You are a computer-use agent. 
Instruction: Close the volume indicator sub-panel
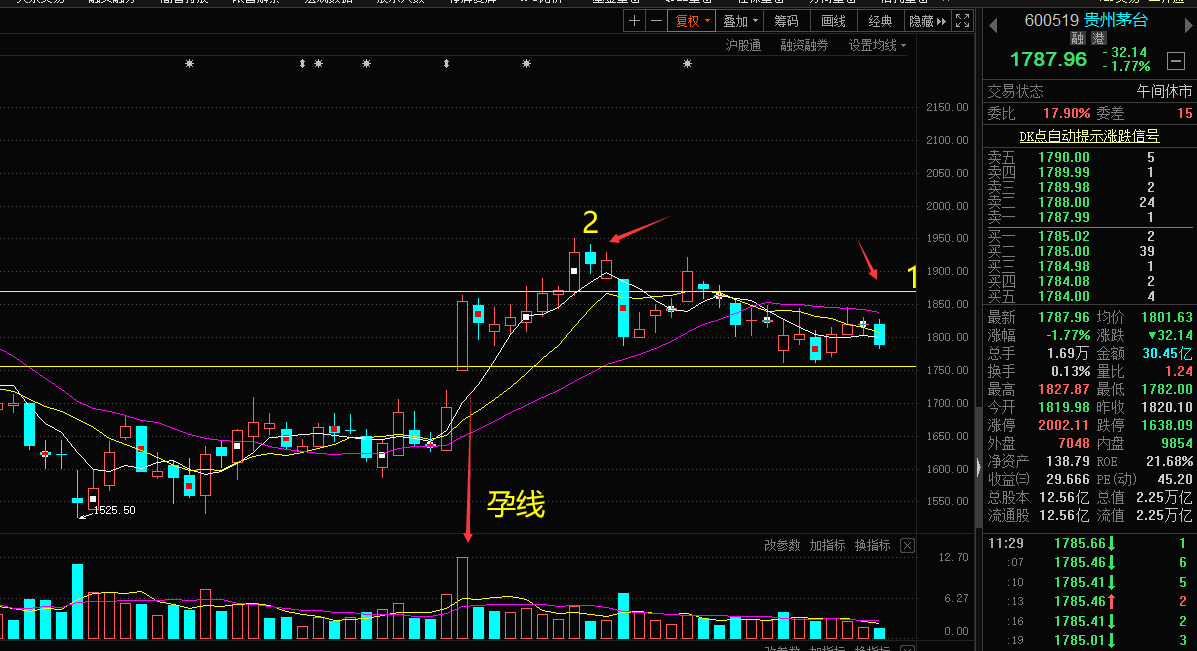[x=907, y=546]
